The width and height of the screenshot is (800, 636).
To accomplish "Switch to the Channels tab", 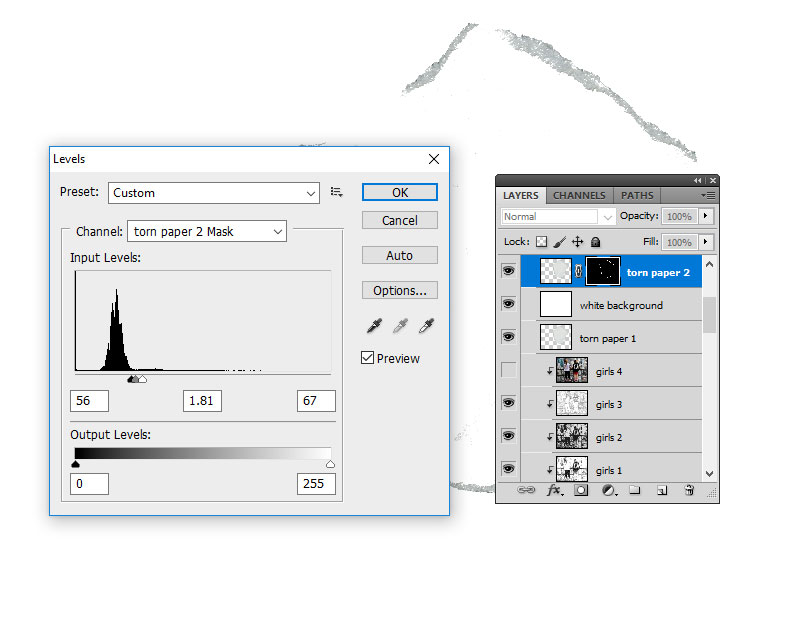I will tap(579, 196).
